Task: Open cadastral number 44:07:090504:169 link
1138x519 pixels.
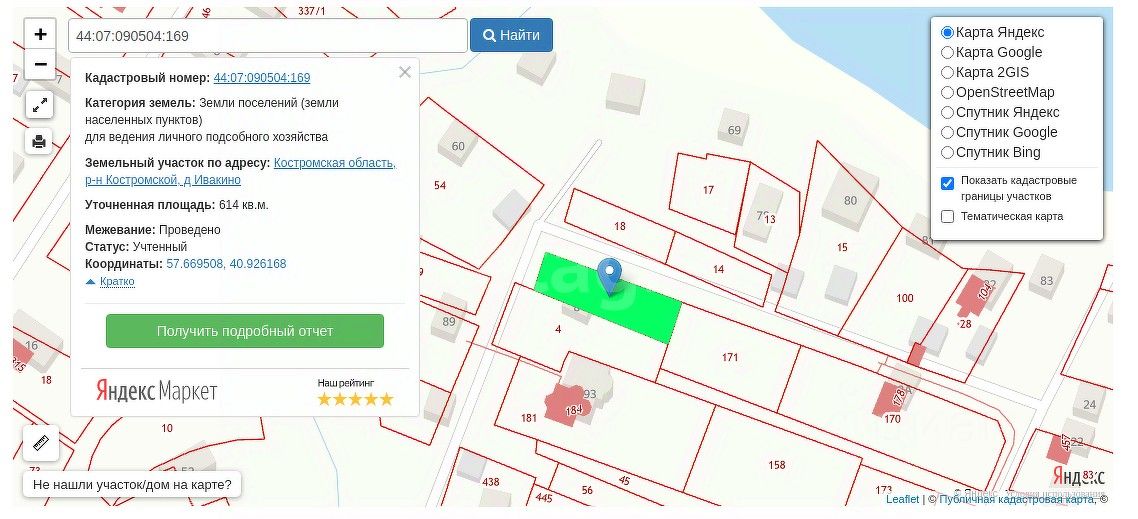Action: 262,78
